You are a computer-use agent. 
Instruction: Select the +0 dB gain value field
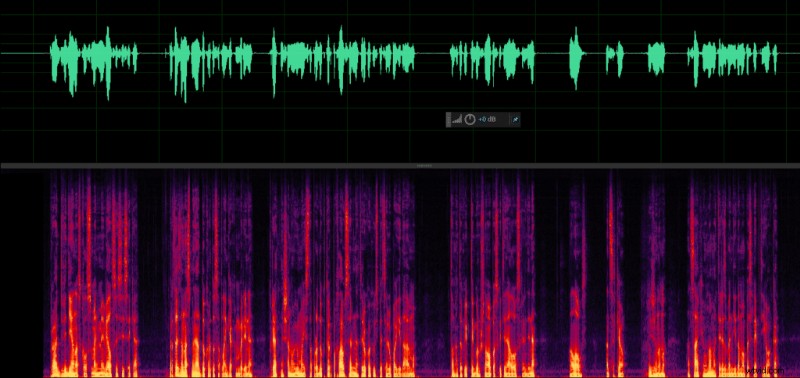click(x=487, y=119)
